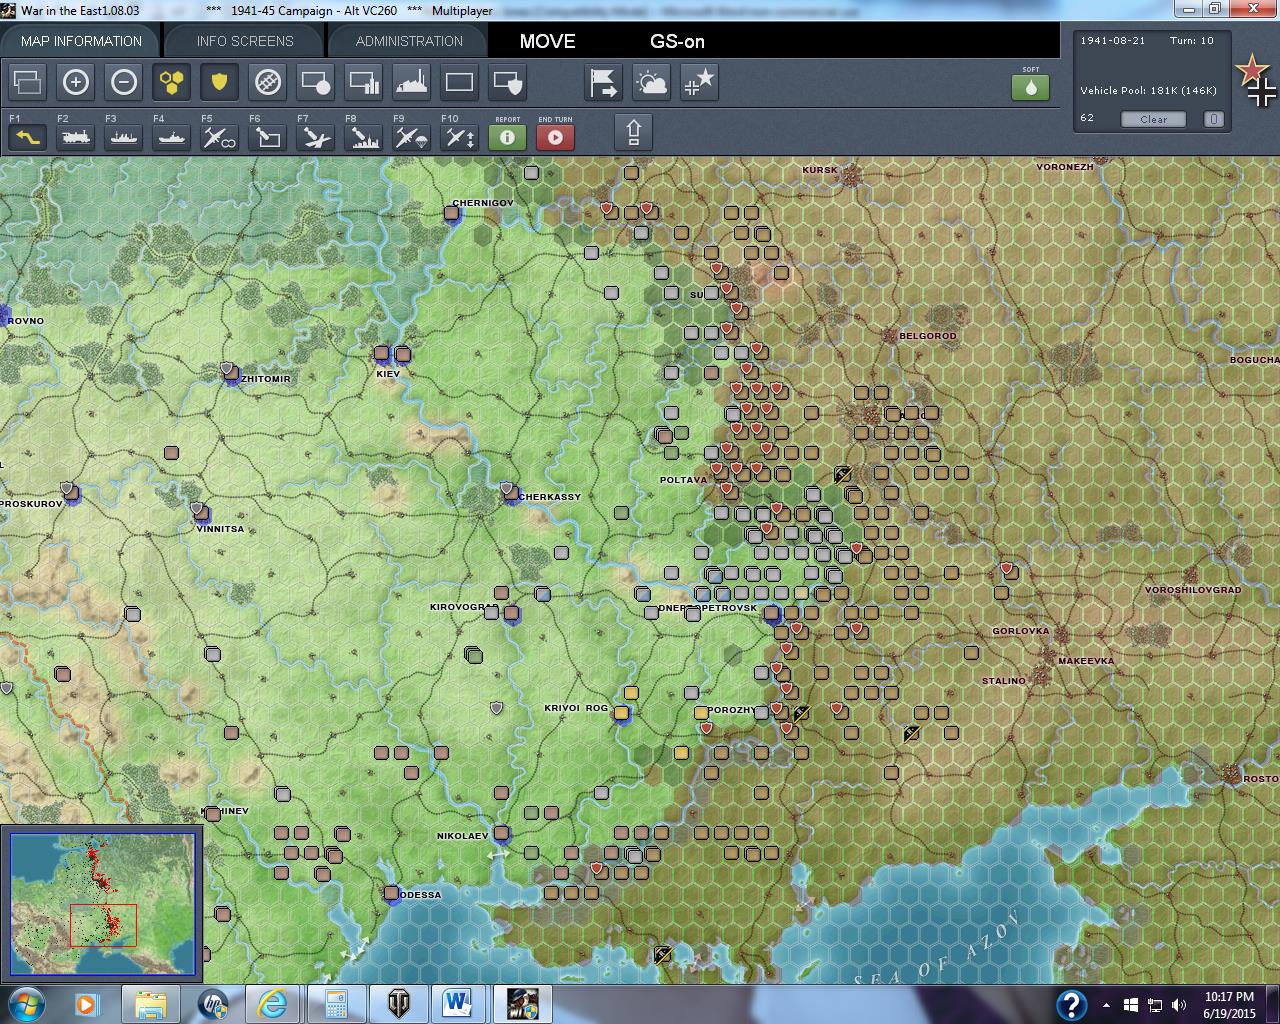1280x1024 pixels.
Task: Toggle the circular rail network overlay icon
Action: tap(268, 82)
